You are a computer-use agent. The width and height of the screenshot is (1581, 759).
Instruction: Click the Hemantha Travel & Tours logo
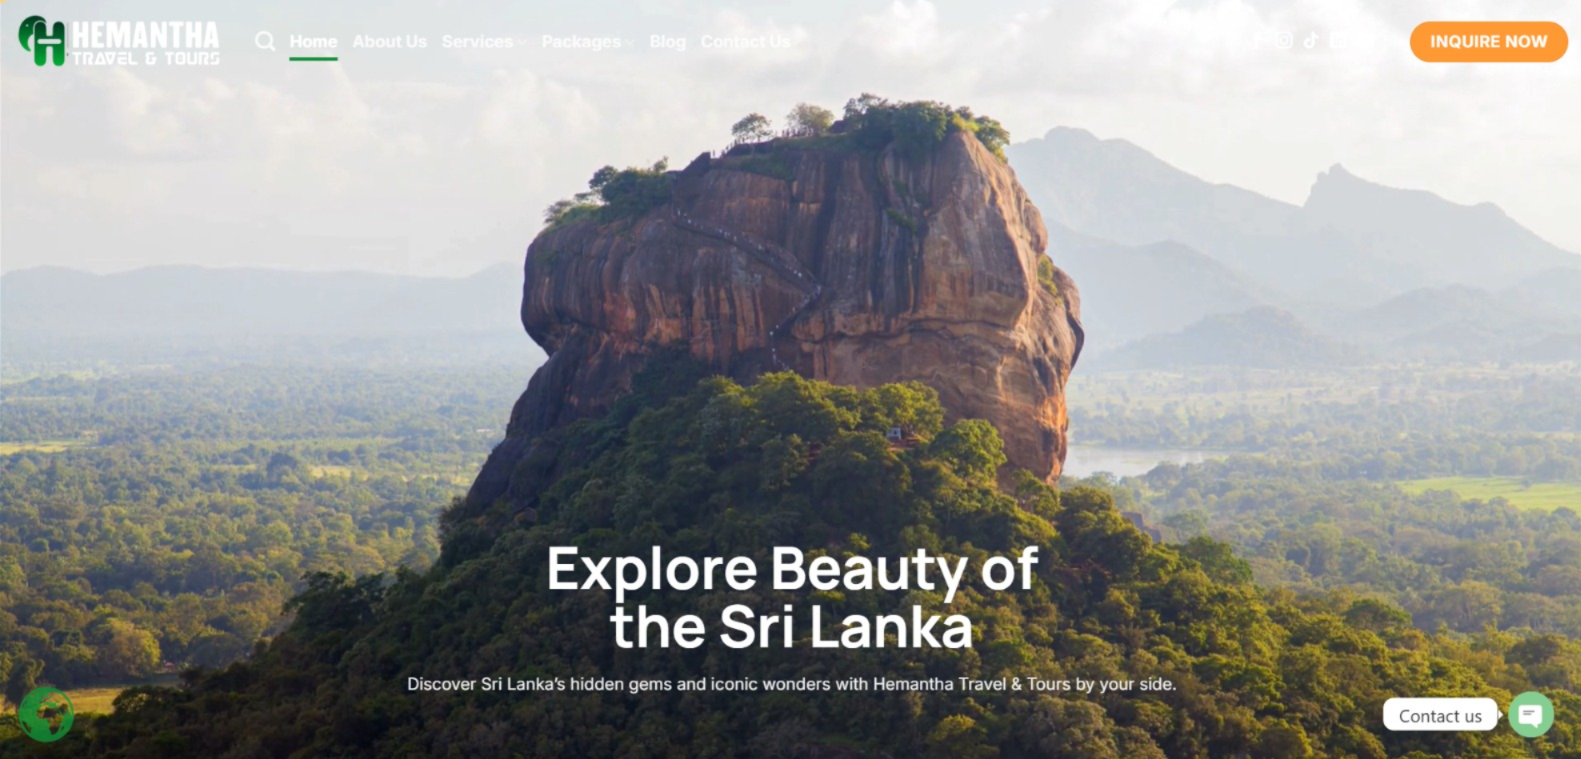click(119, 41)
